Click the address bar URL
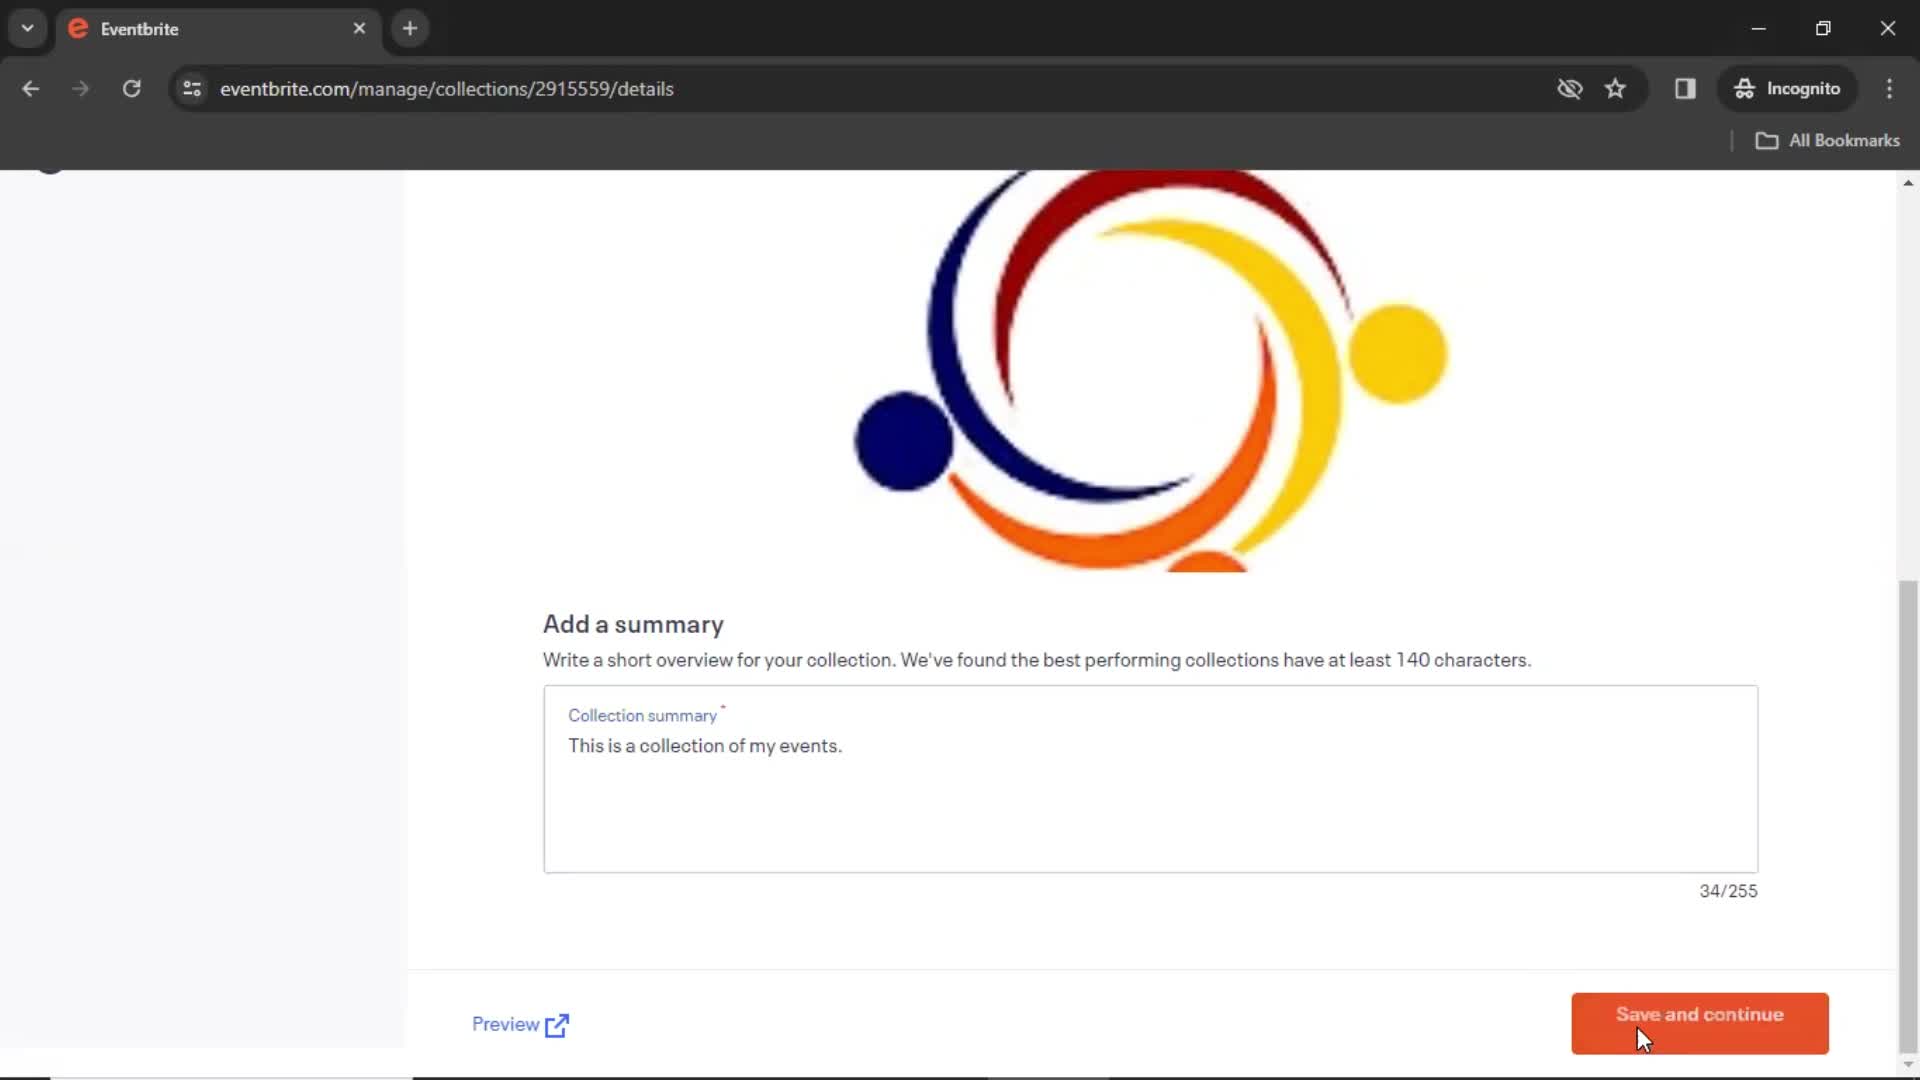The image size is (1920, 1080). [447, 89]
